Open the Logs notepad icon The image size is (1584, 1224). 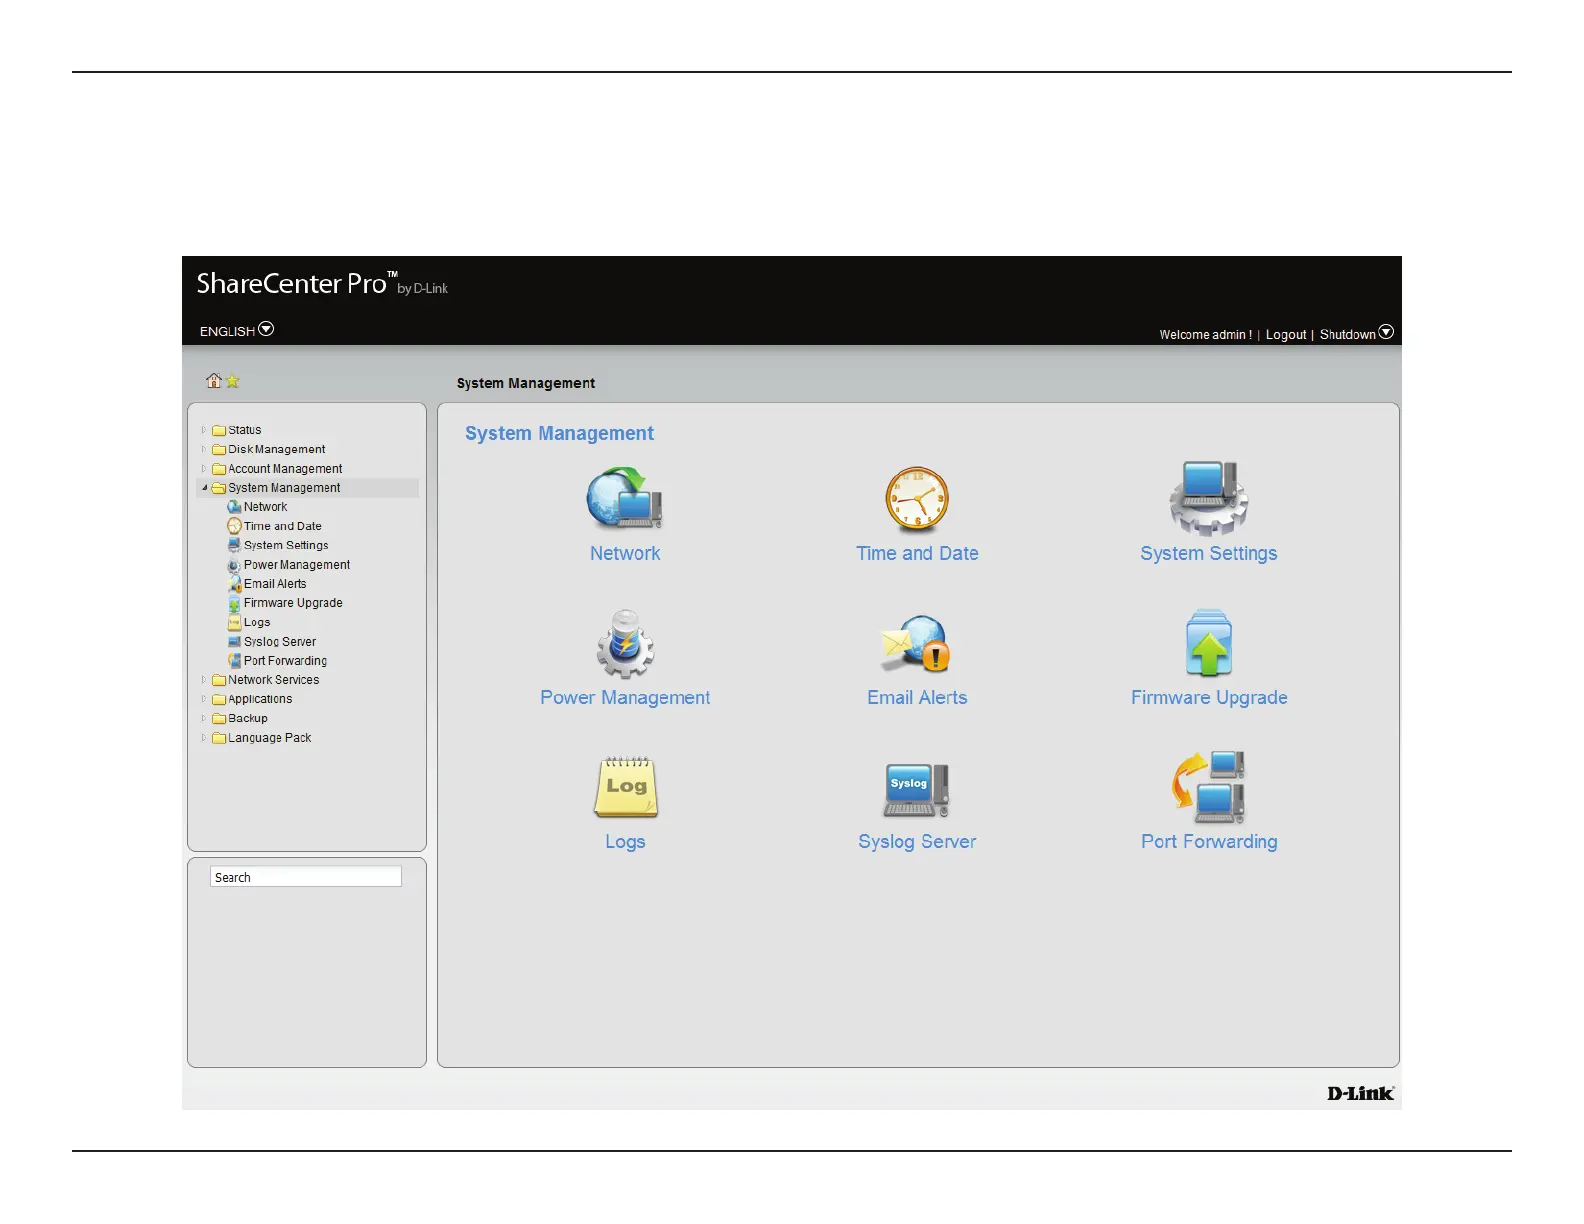625,787
